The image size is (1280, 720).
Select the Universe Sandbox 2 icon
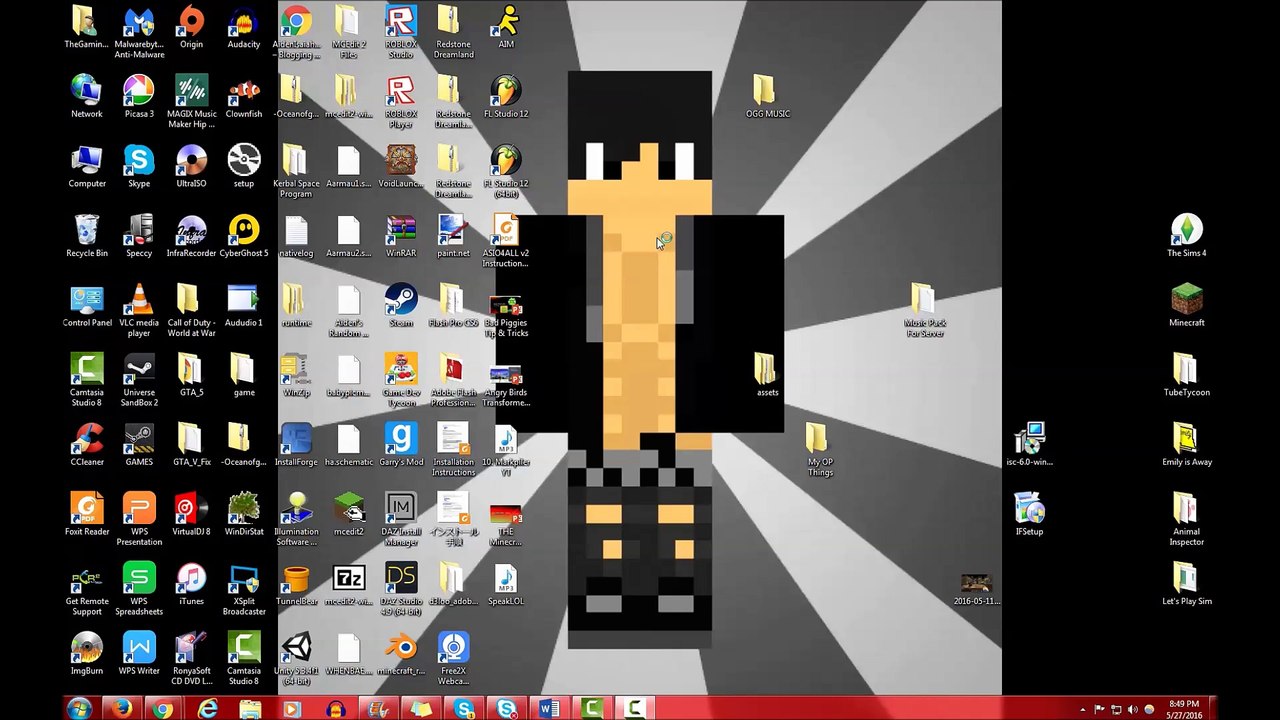coord(139,380)
